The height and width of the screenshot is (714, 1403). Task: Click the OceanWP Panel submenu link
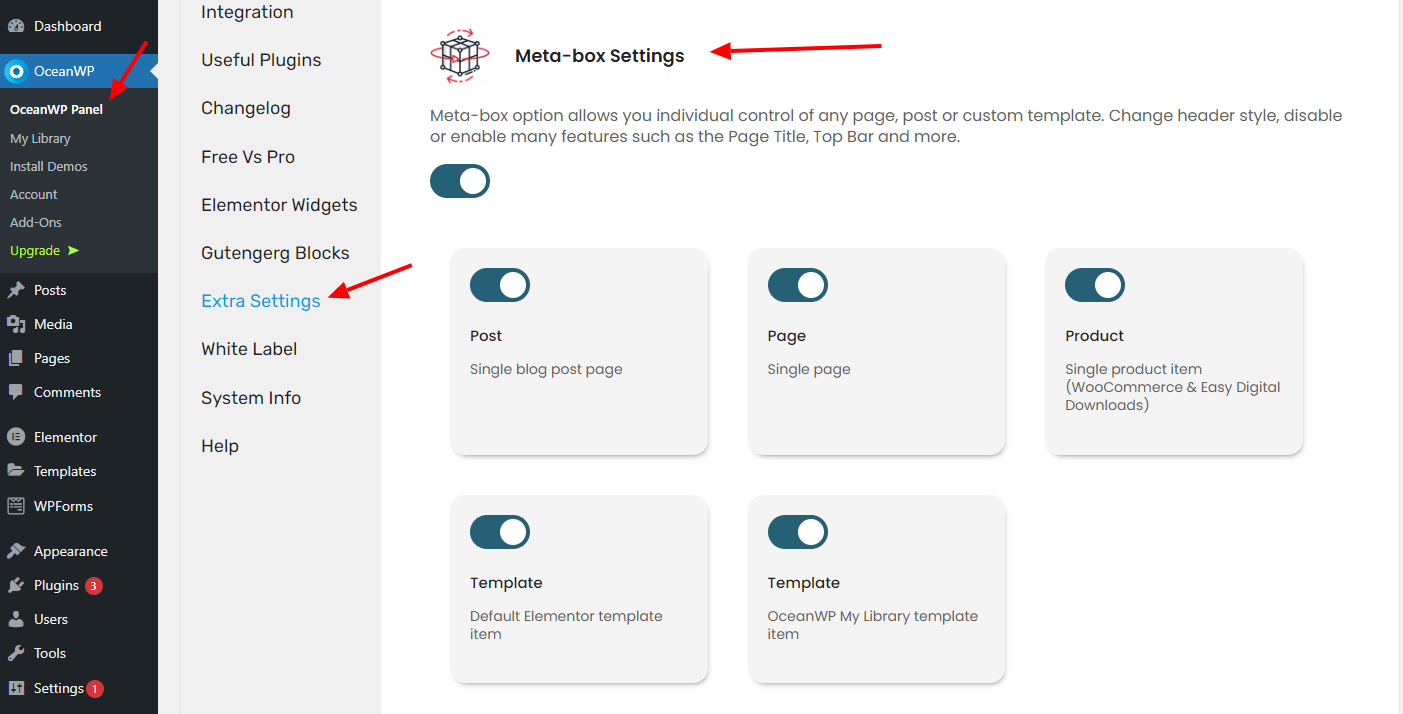[56, 110]
